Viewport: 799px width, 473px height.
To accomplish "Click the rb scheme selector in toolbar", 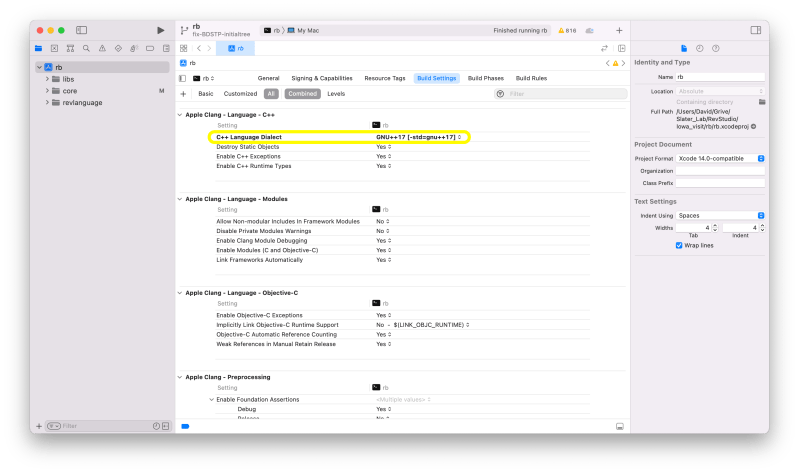I will coord(272,31).
